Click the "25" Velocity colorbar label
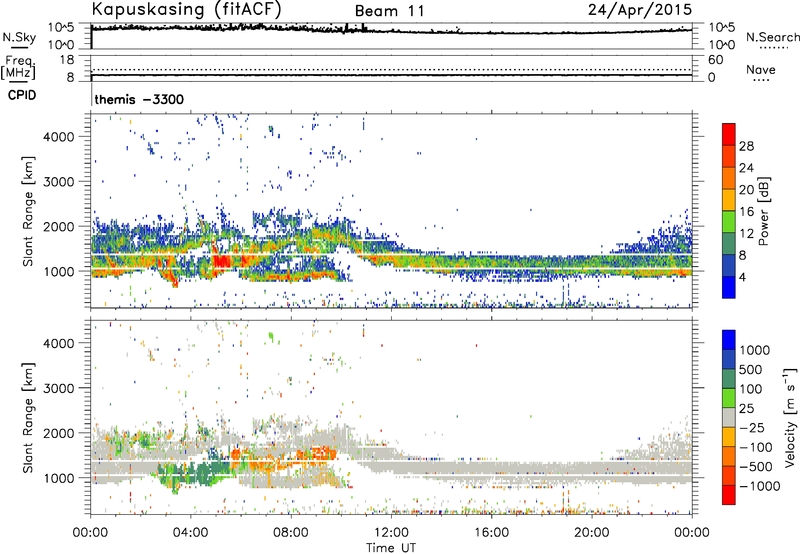Screen dimensions: 800x554 (746, 408)
